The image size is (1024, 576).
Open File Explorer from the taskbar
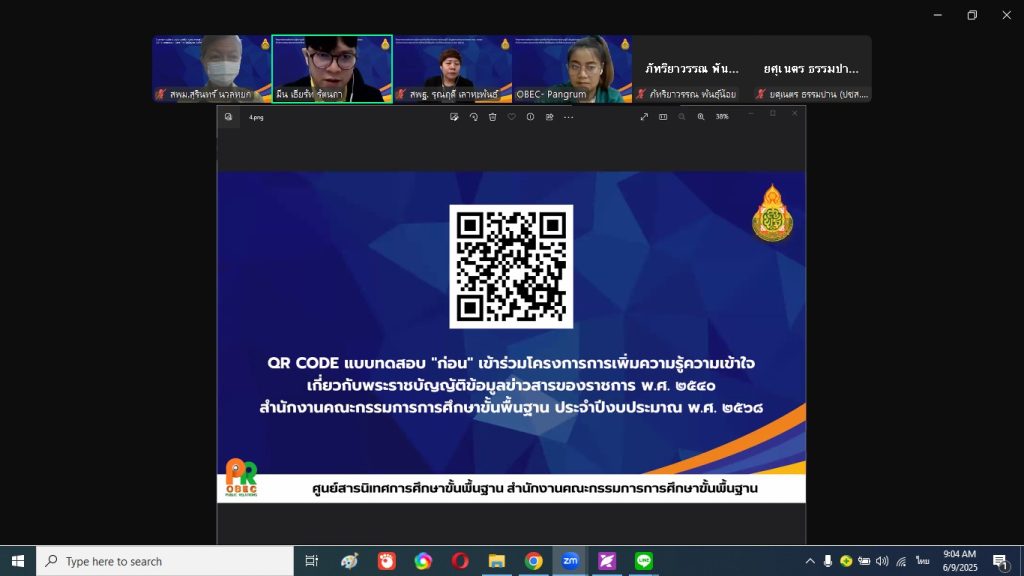[x=496, y=561]
